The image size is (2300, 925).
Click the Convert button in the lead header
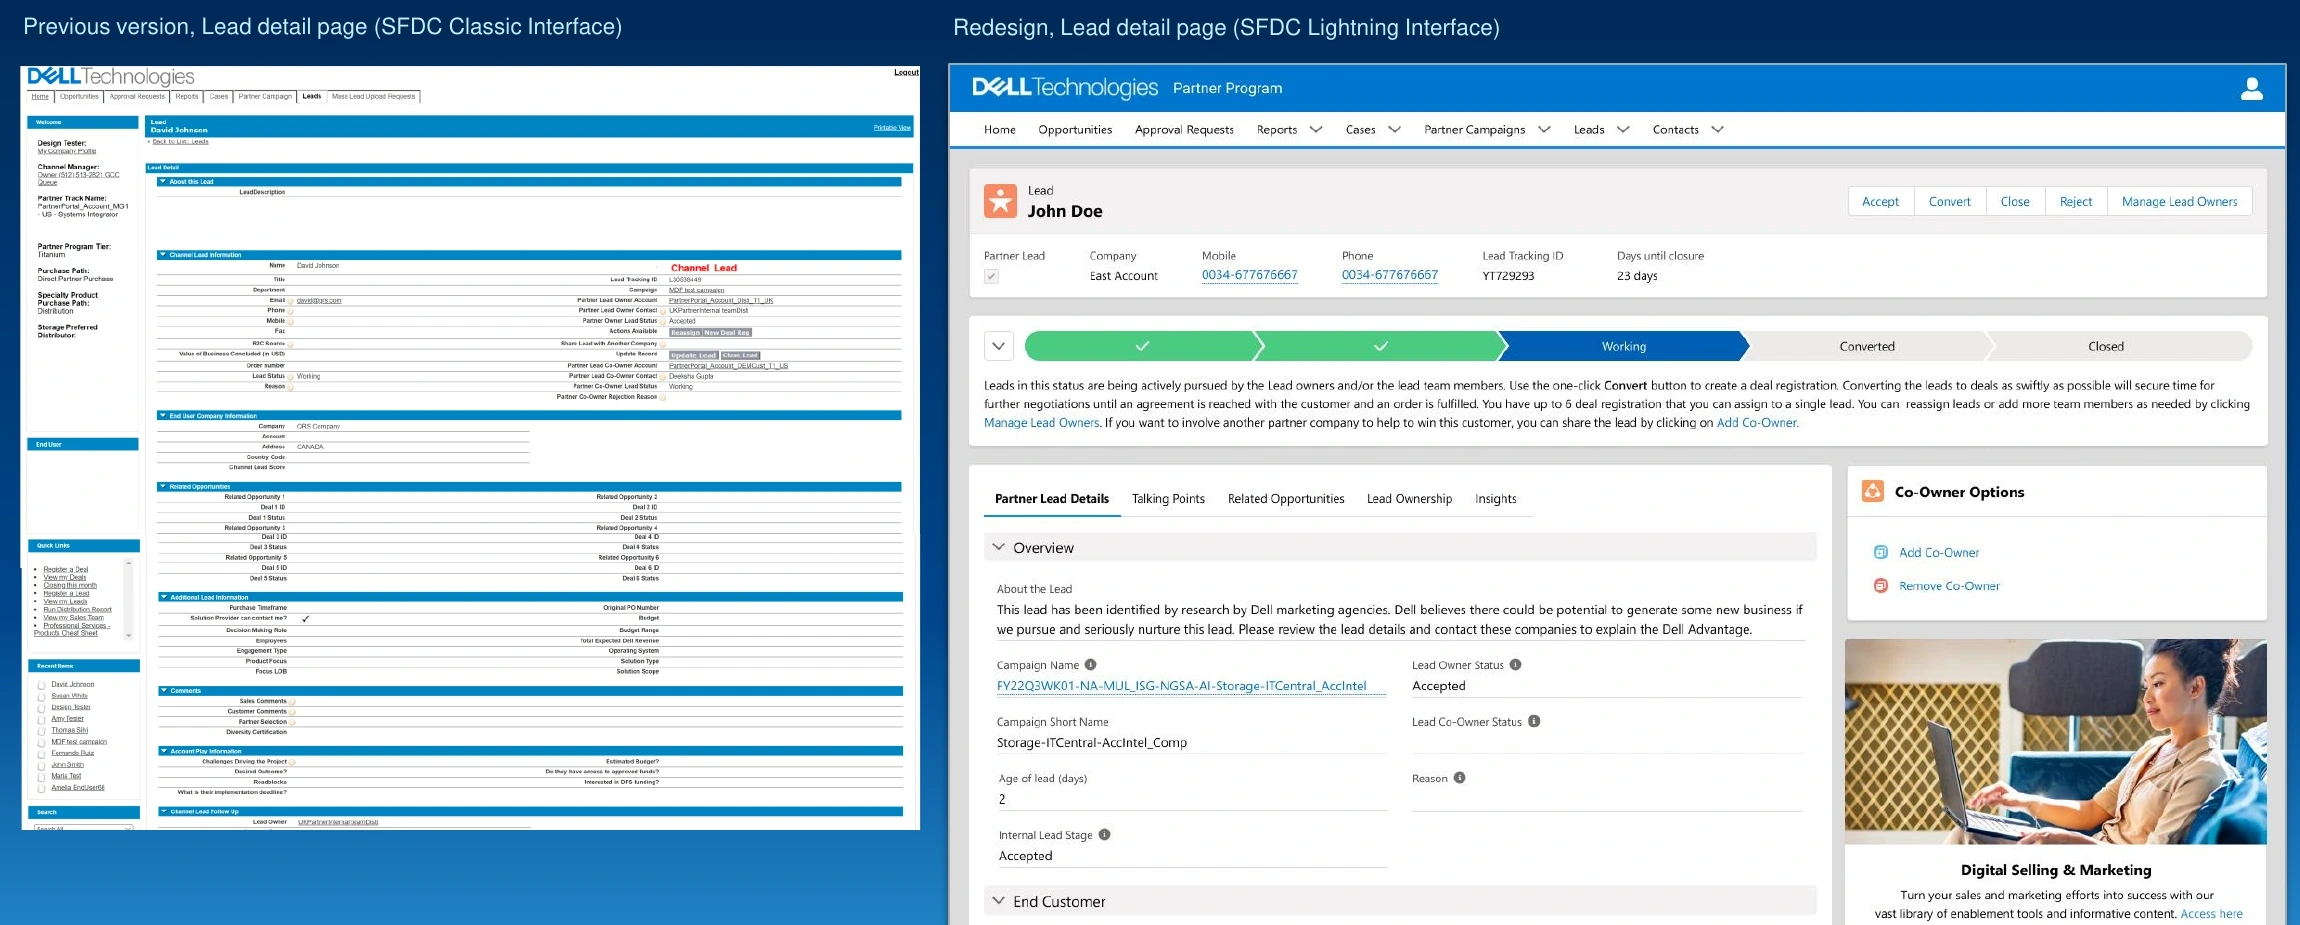pos(1949,201)
